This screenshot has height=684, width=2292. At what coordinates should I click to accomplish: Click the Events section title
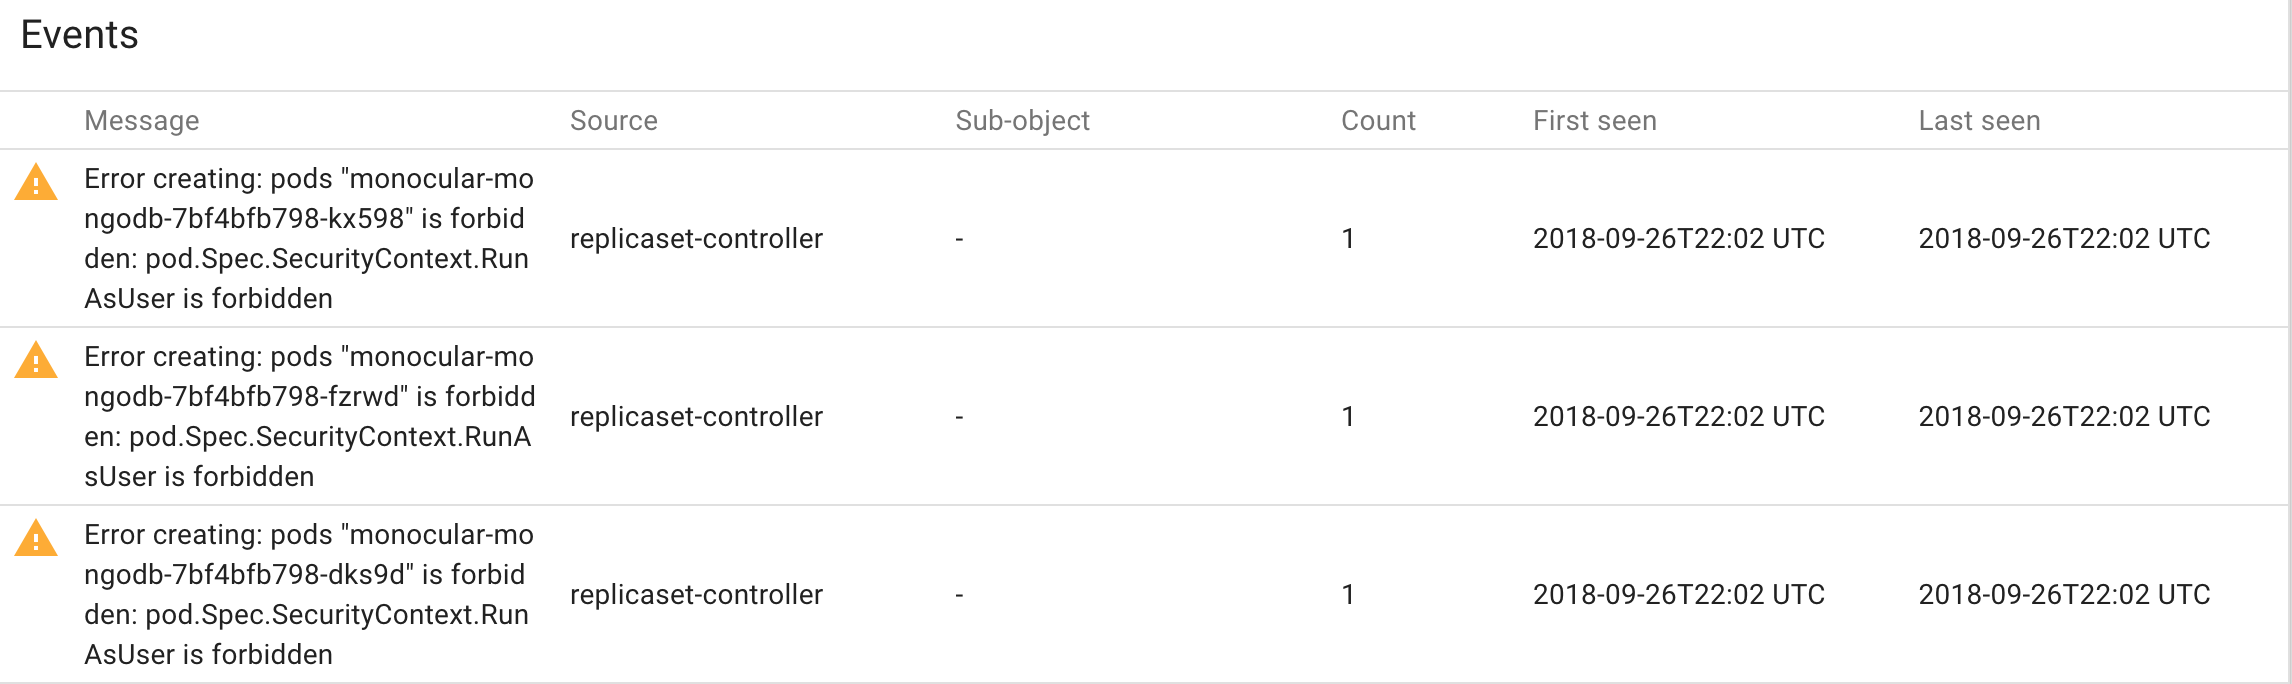point(80,35)
